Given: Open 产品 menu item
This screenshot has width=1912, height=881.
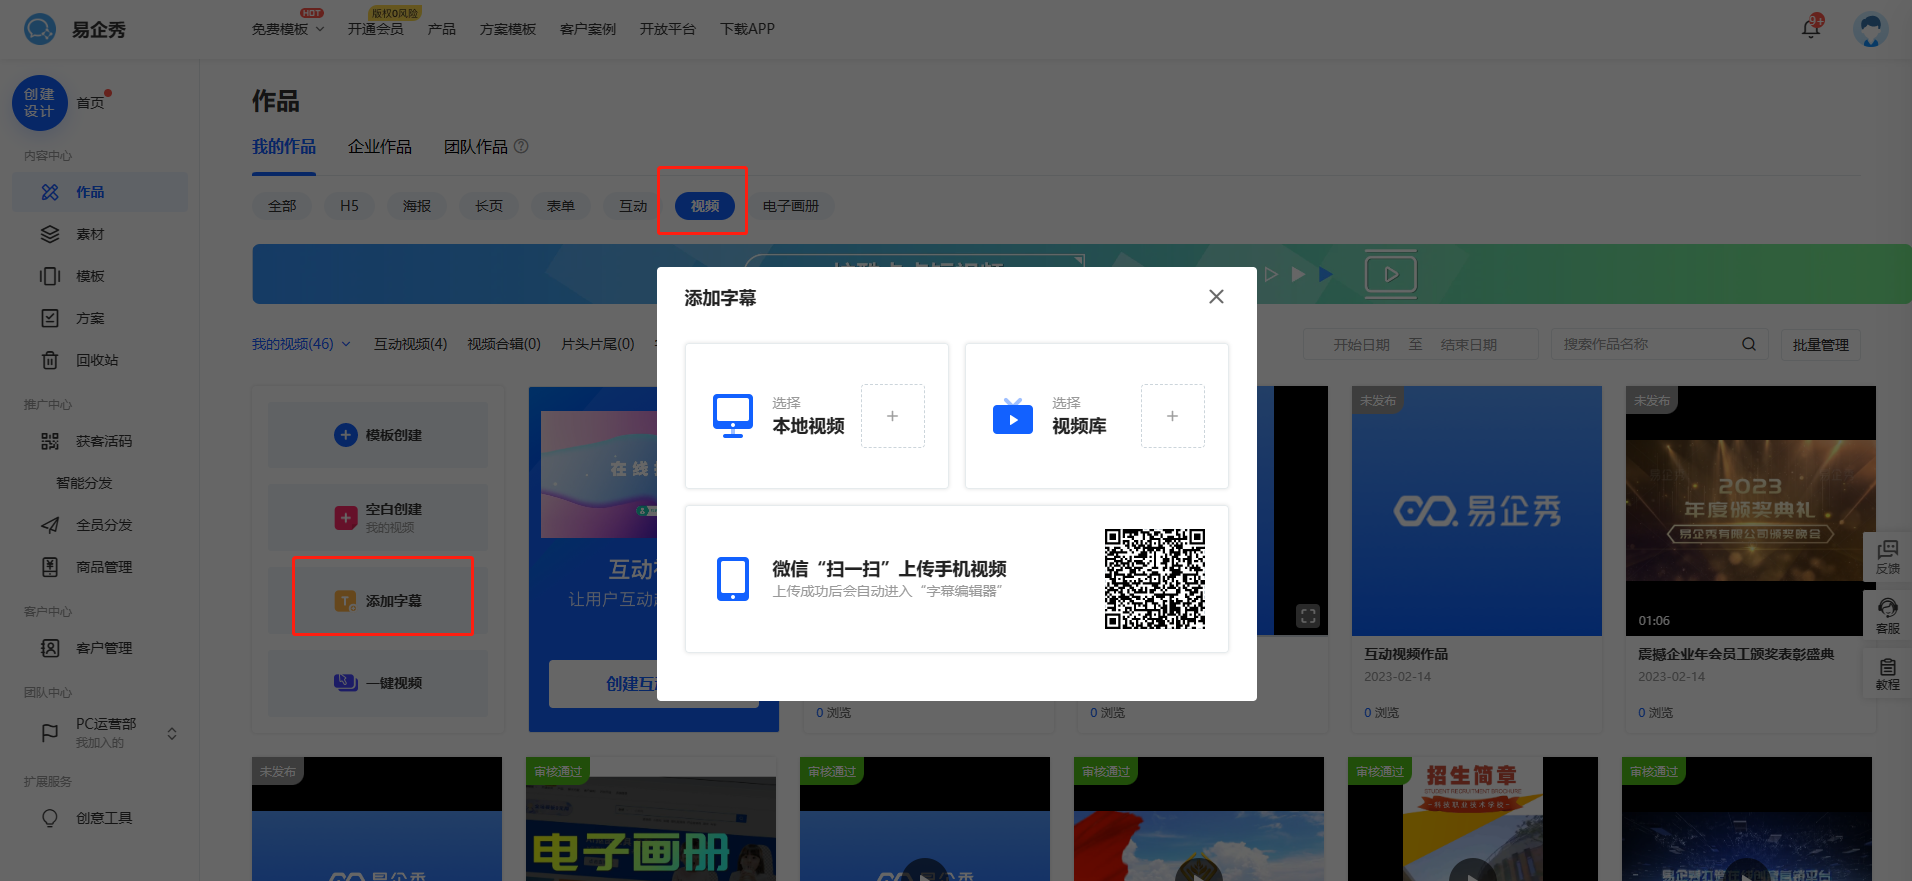Looking at the screenshot, I should (x=441, y=29).
